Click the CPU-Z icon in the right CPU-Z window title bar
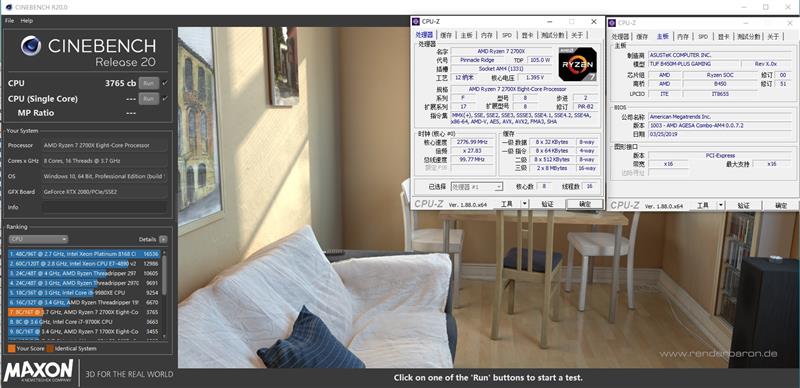The image size is (800, 388). click(x=612, y=23)
